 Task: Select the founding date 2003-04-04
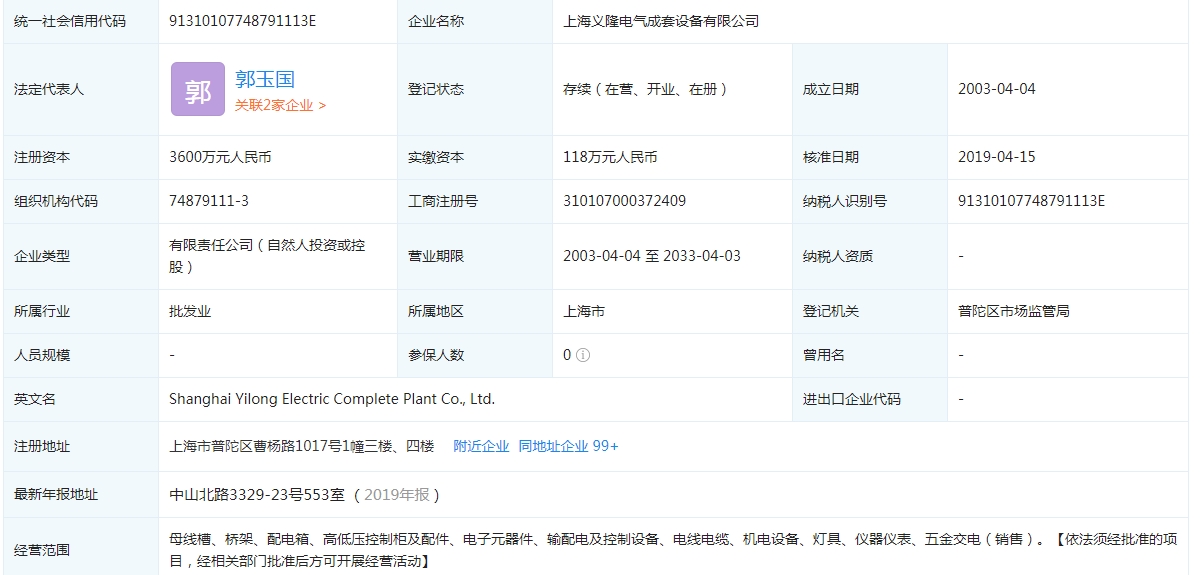pos(996,89)
